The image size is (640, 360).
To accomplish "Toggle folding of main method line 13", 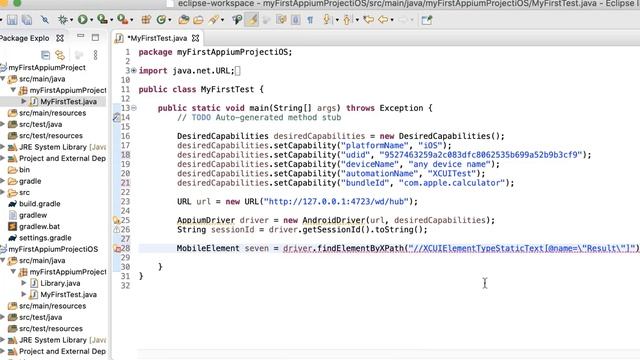I will tap(133, 108).
